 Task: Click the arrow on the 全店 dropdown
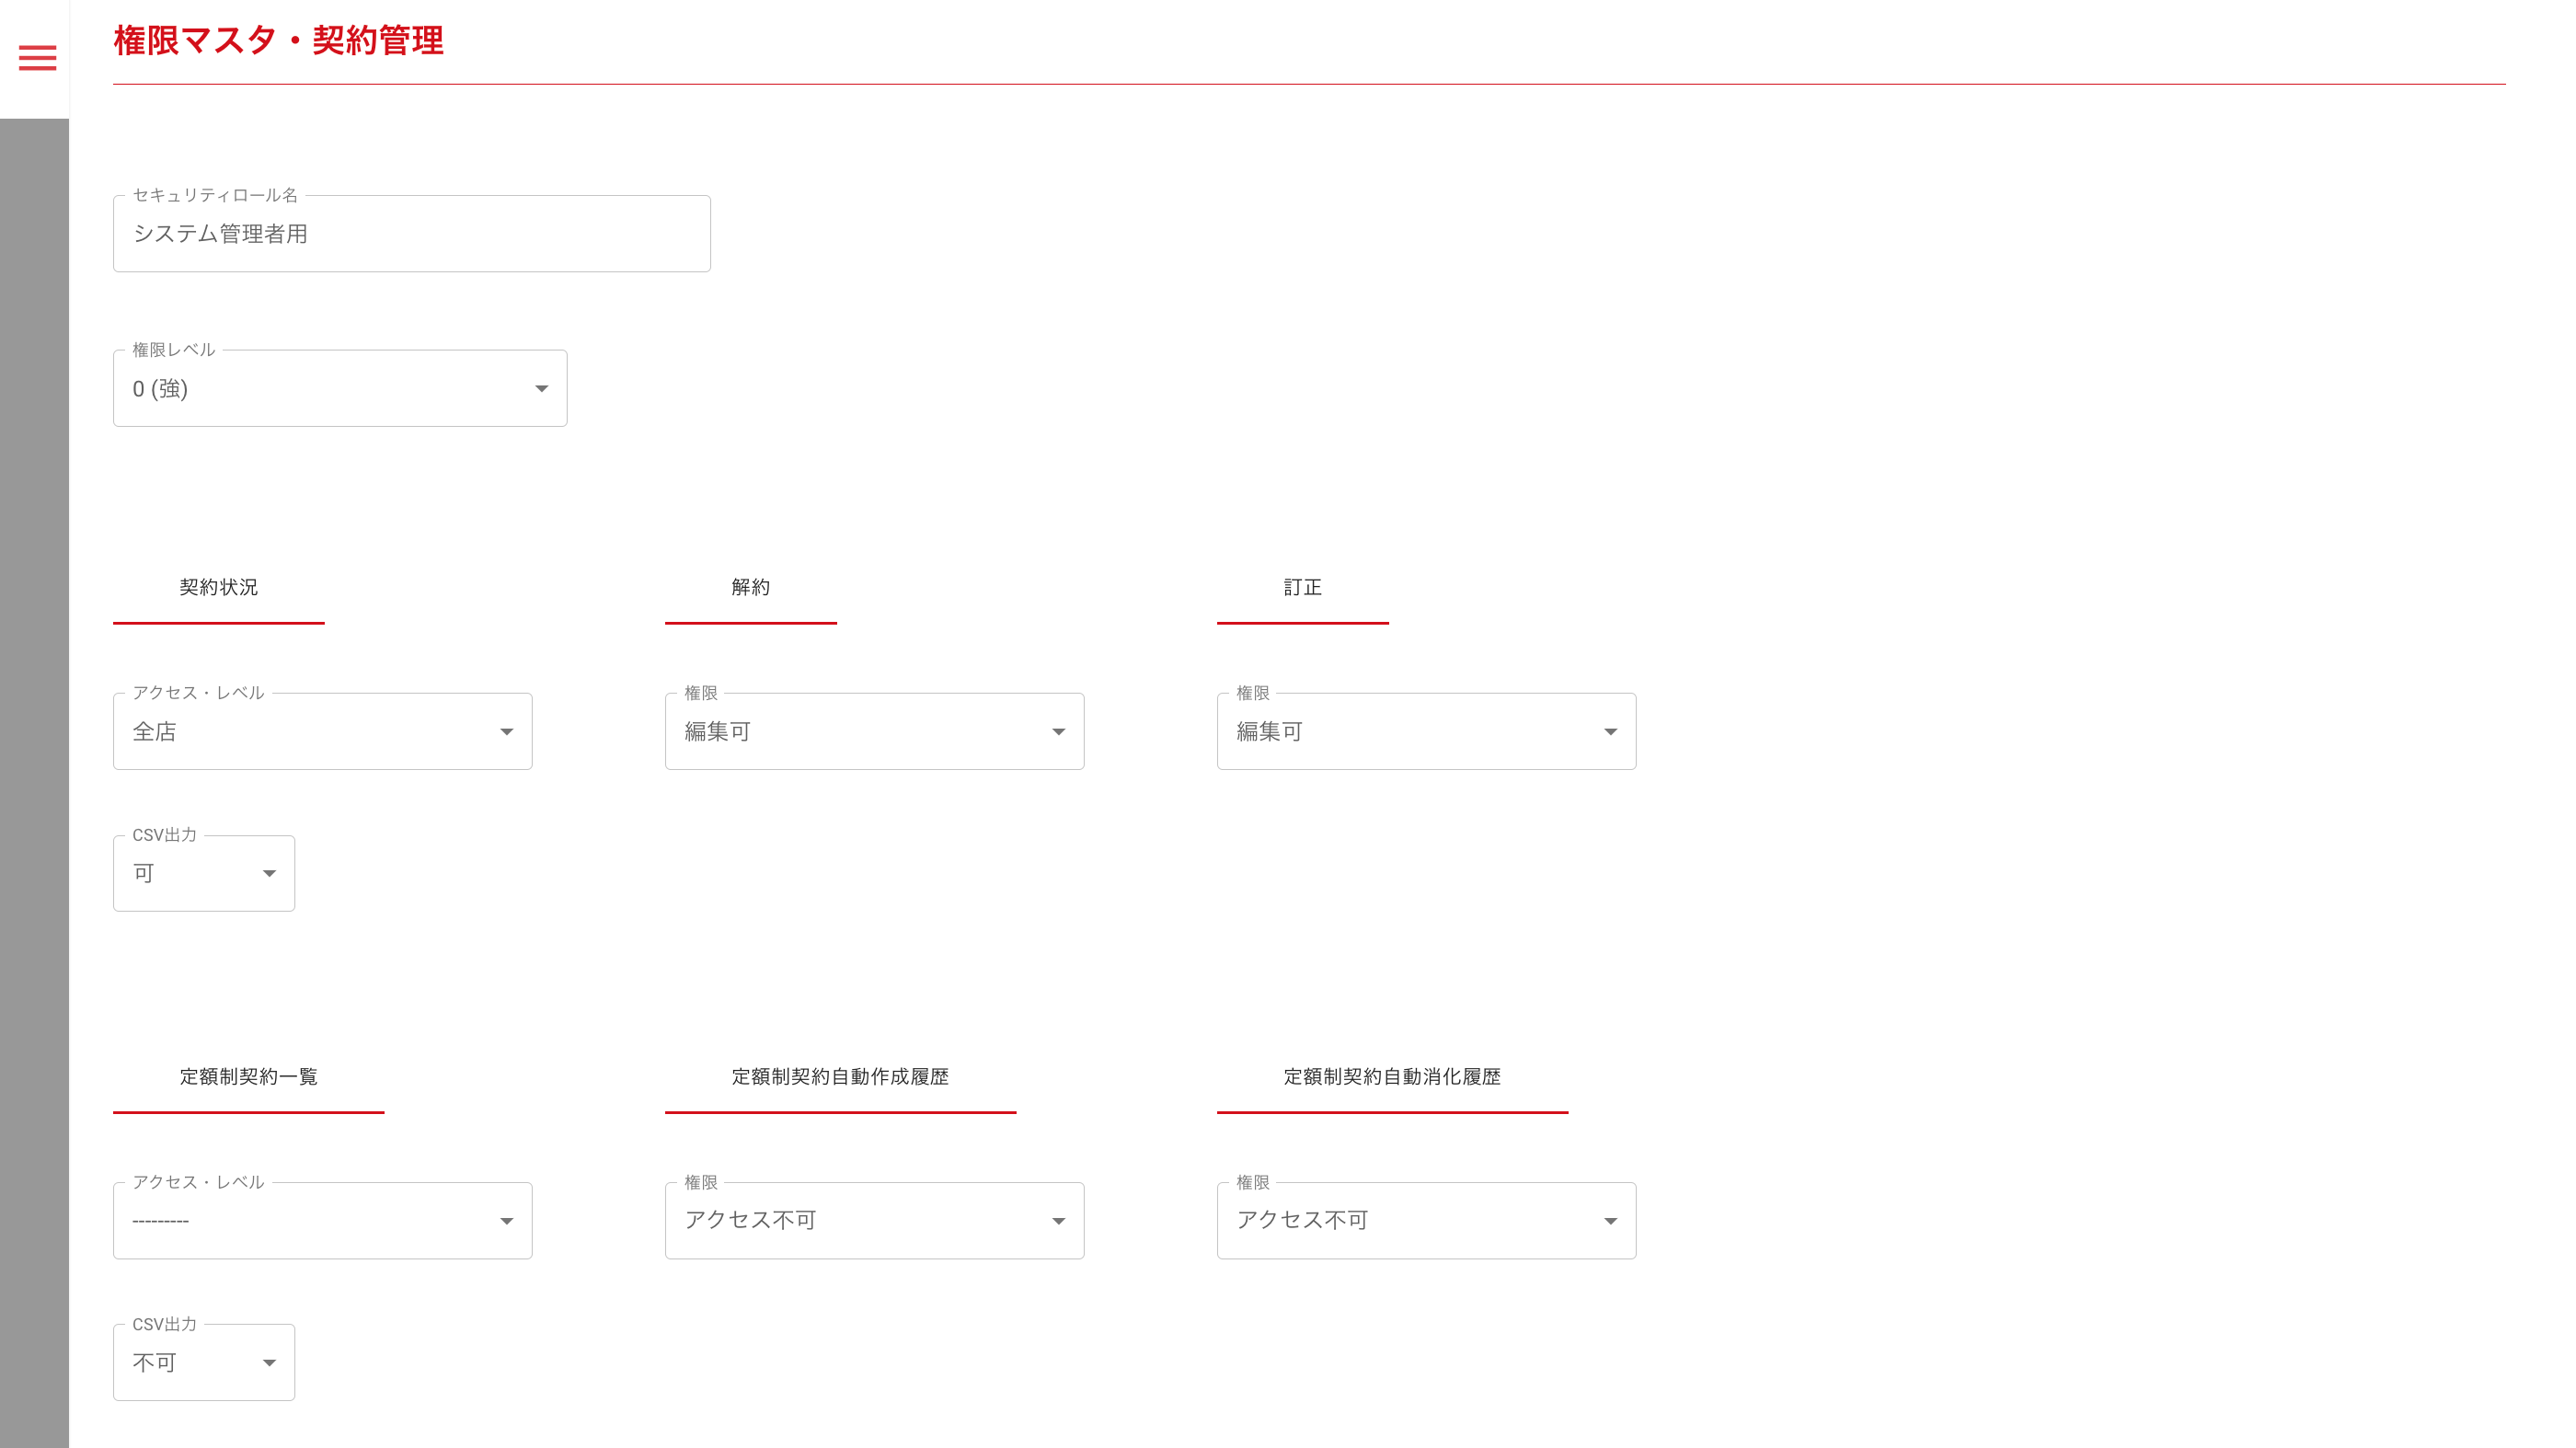point(506,732)
